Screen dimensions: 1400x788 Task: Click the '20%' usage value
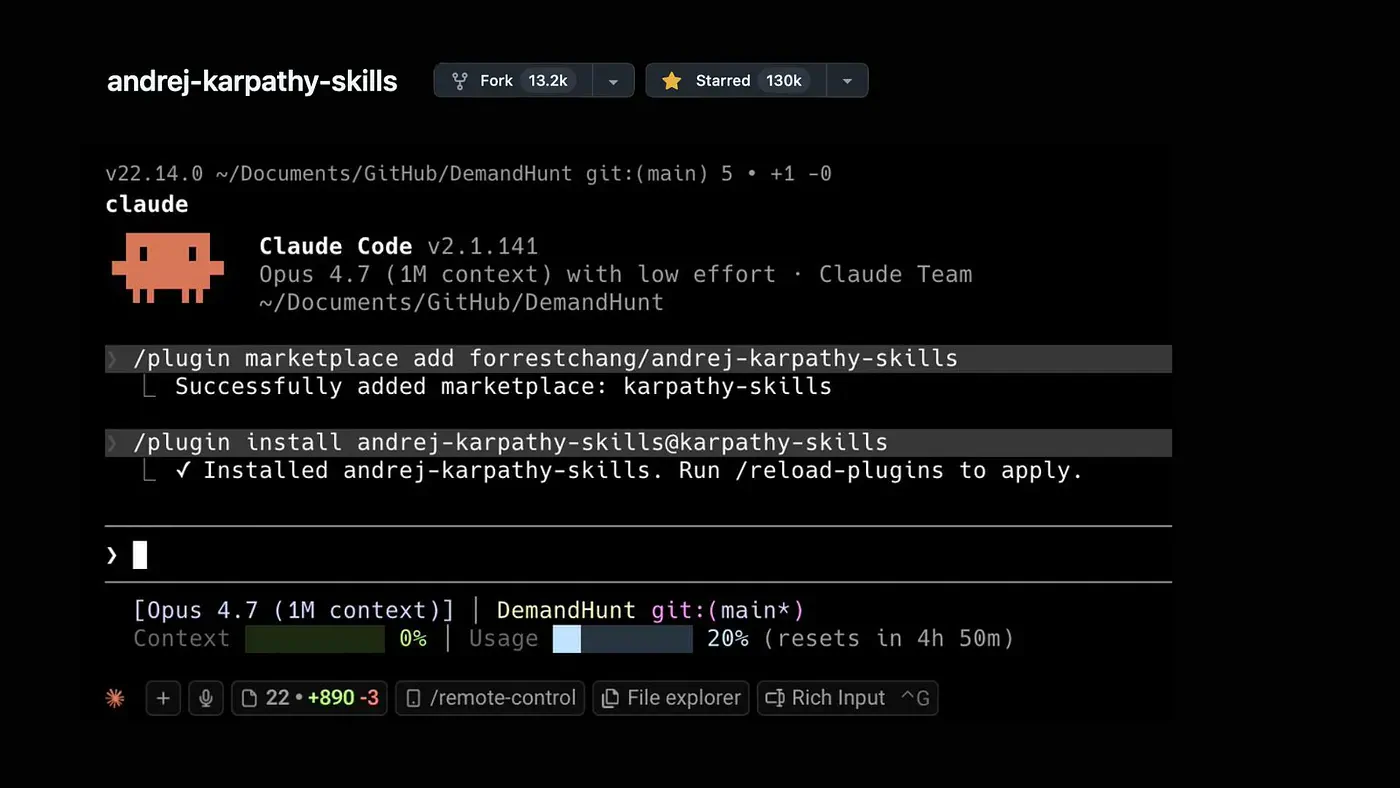[728, 638]
